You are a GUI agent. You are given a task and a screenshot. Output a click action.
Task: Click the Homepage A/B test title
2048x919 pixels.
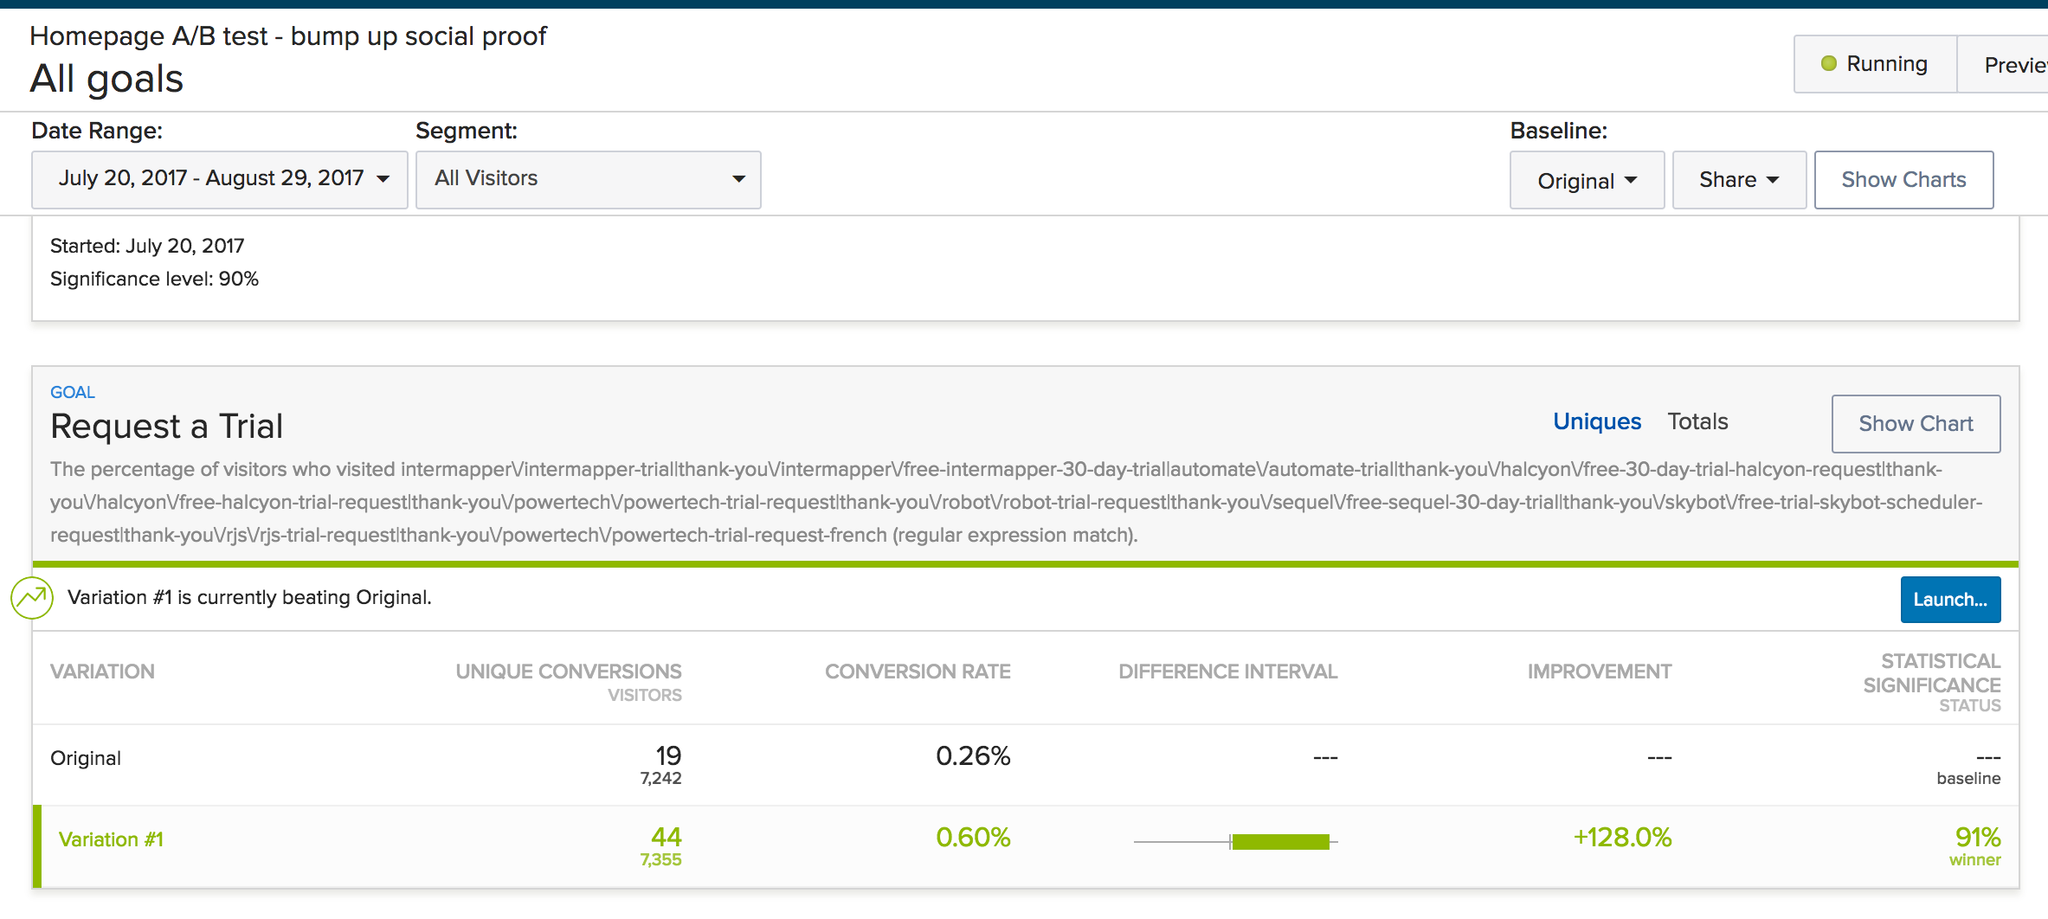click(x=288, y=36)
